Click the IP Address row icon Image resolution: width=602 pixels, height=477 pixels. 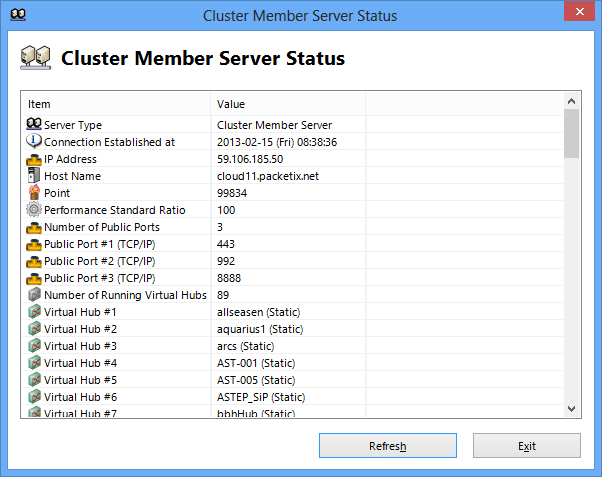tap(34, 159)
